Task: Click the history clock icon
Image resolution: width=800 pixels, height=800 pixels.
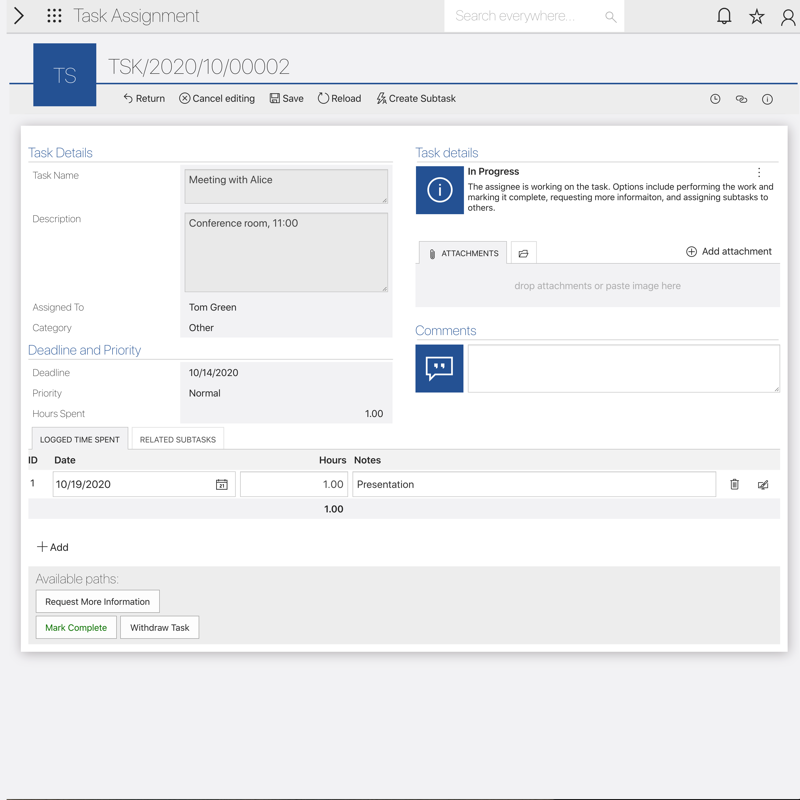Action: point(715,99)
